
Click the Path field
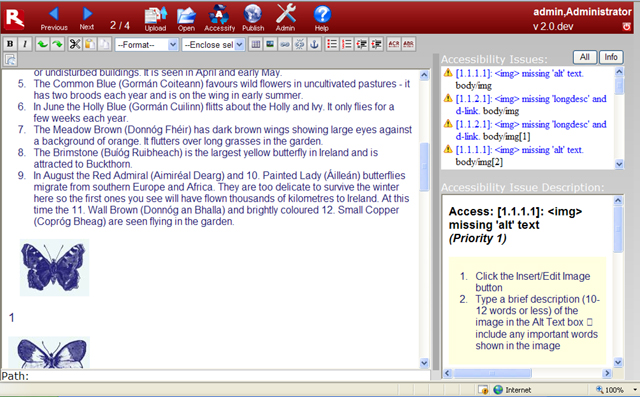pos(216,376)
